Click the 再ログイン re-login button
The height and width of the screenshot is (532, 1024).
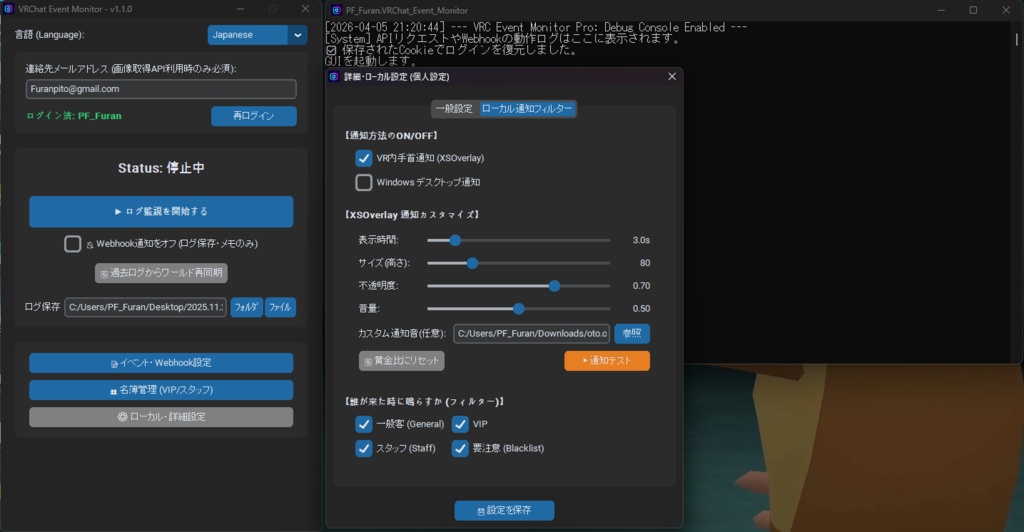pos(253,116)
